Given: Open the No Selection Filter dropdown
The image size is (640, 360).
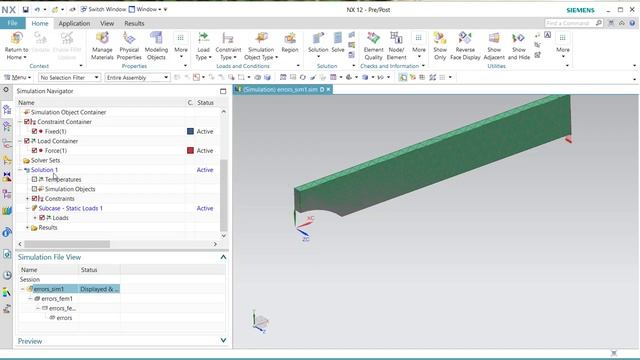Looking at the screenshot, I should pyautogui.click(x=69, y=77).
